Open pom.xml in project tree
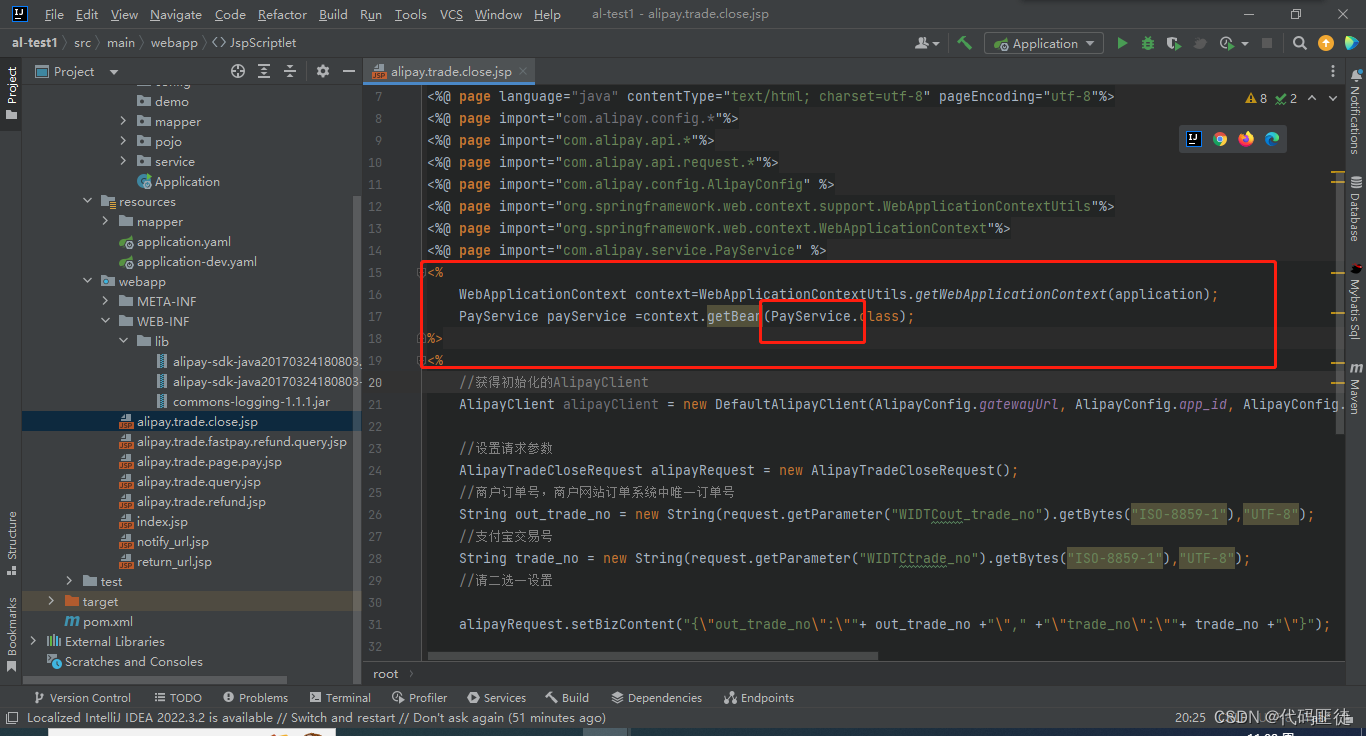The image size is (1366, 736). pyautogui.click(x=107, y=621)
